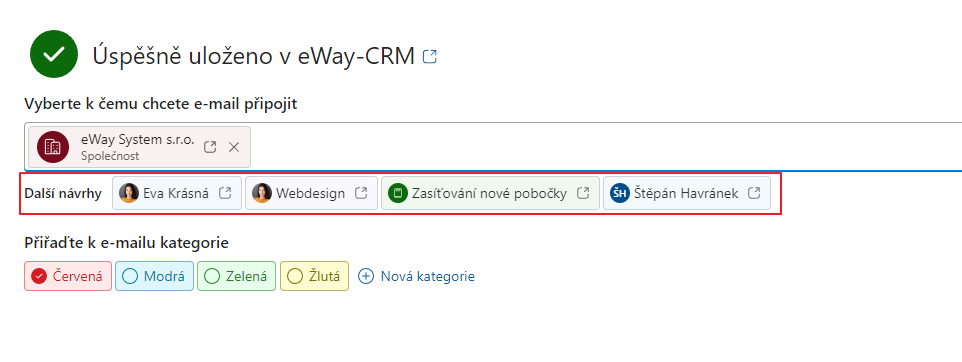The image size is (962, 362).
Task: Open eWay System s.r.o. record in new window
Action: [210, 147]
